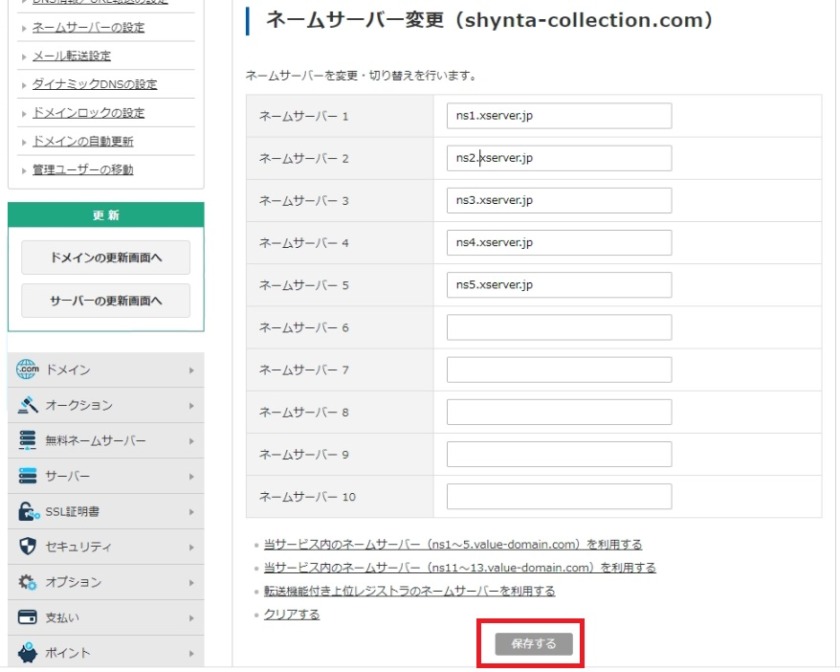Click the points piggy bank icon

point(27,653)
